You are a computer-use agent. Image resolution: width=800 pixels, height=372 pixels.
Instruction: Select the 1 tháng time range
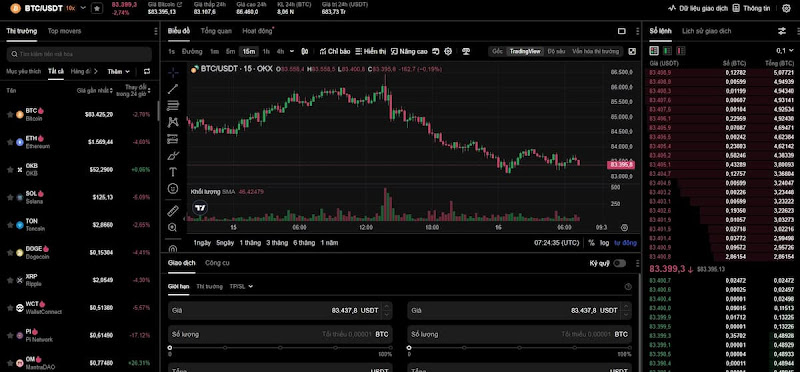click(250, 243)
